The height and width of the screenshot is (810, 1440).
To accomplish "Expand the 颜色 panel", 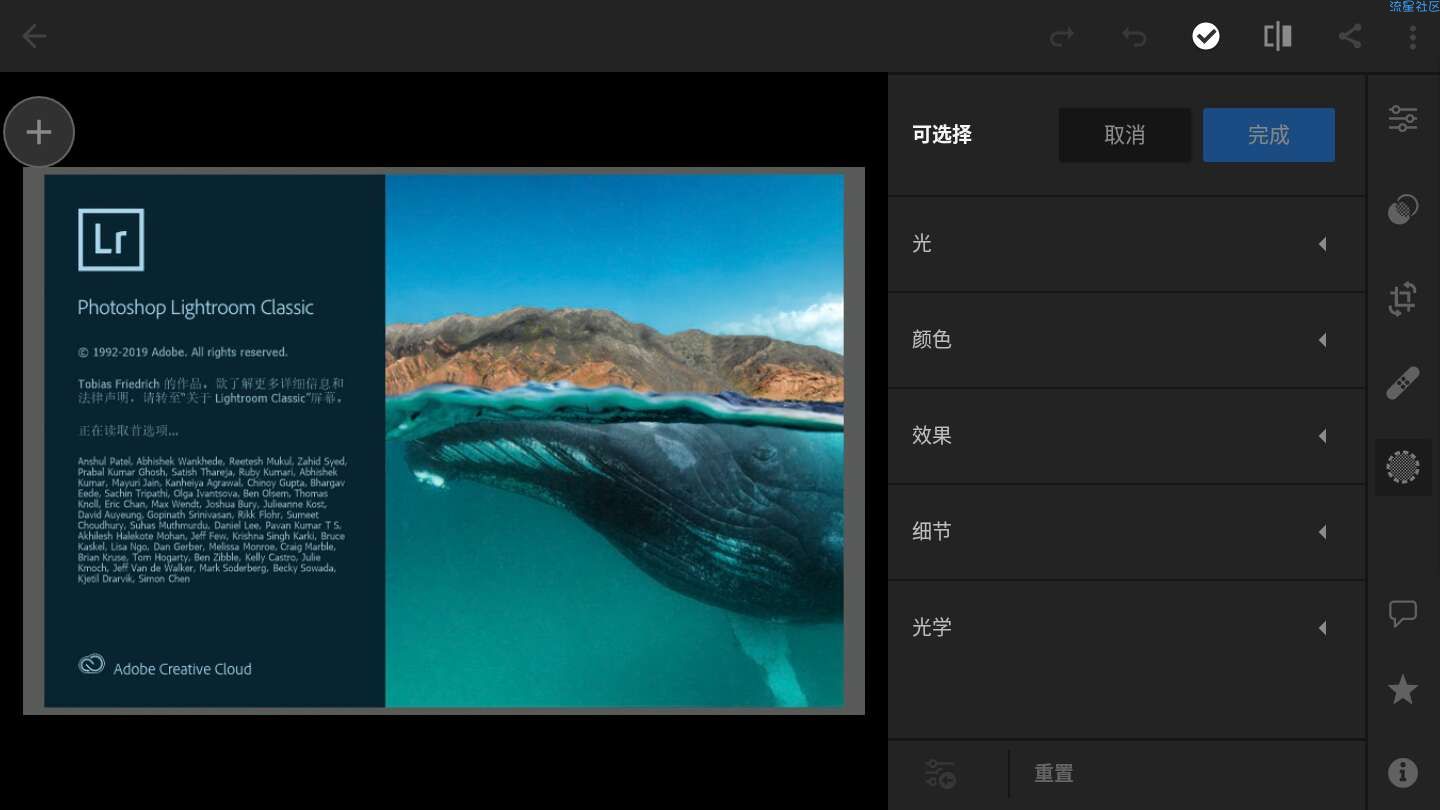I will [1127, 340].
